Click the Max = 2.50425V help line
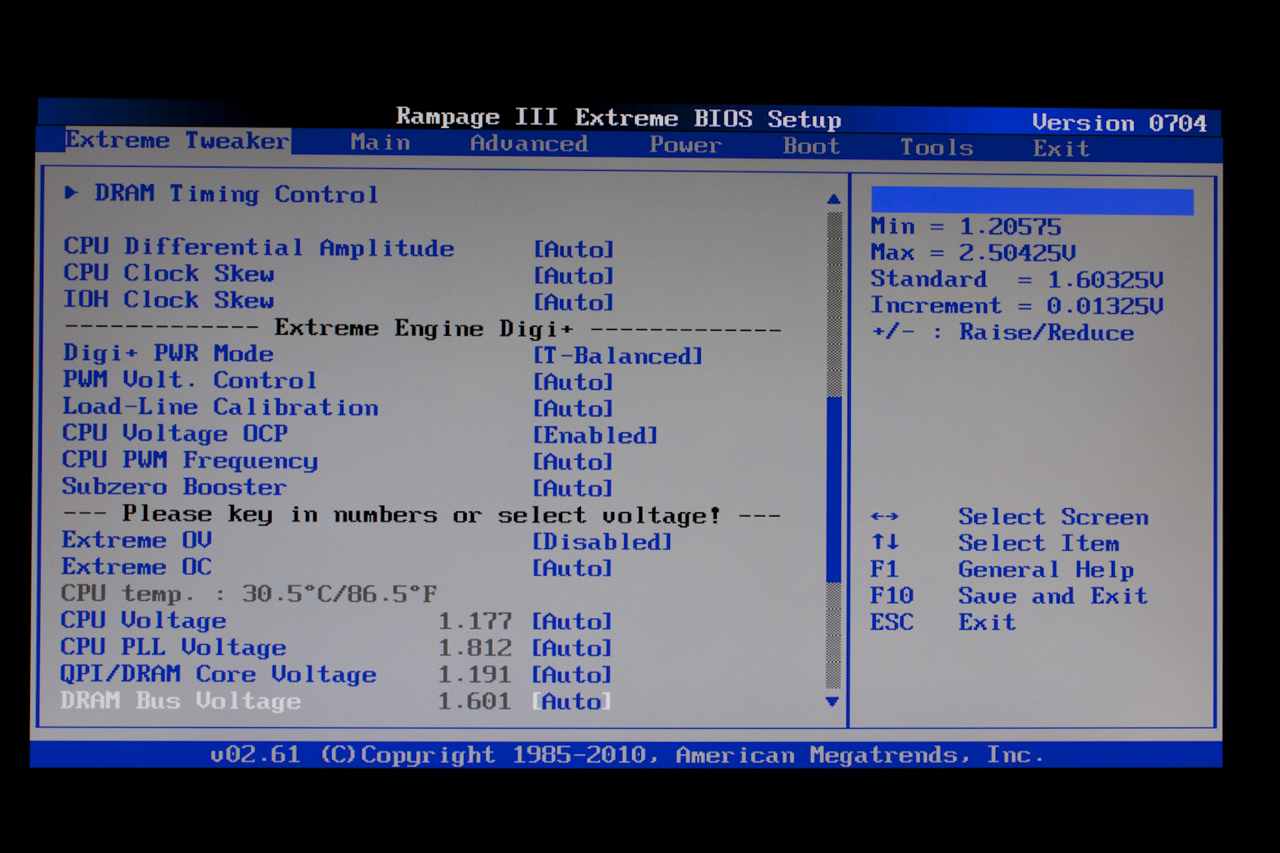The height and width of the screenshot is (853, 1280). tap(973, 253)
